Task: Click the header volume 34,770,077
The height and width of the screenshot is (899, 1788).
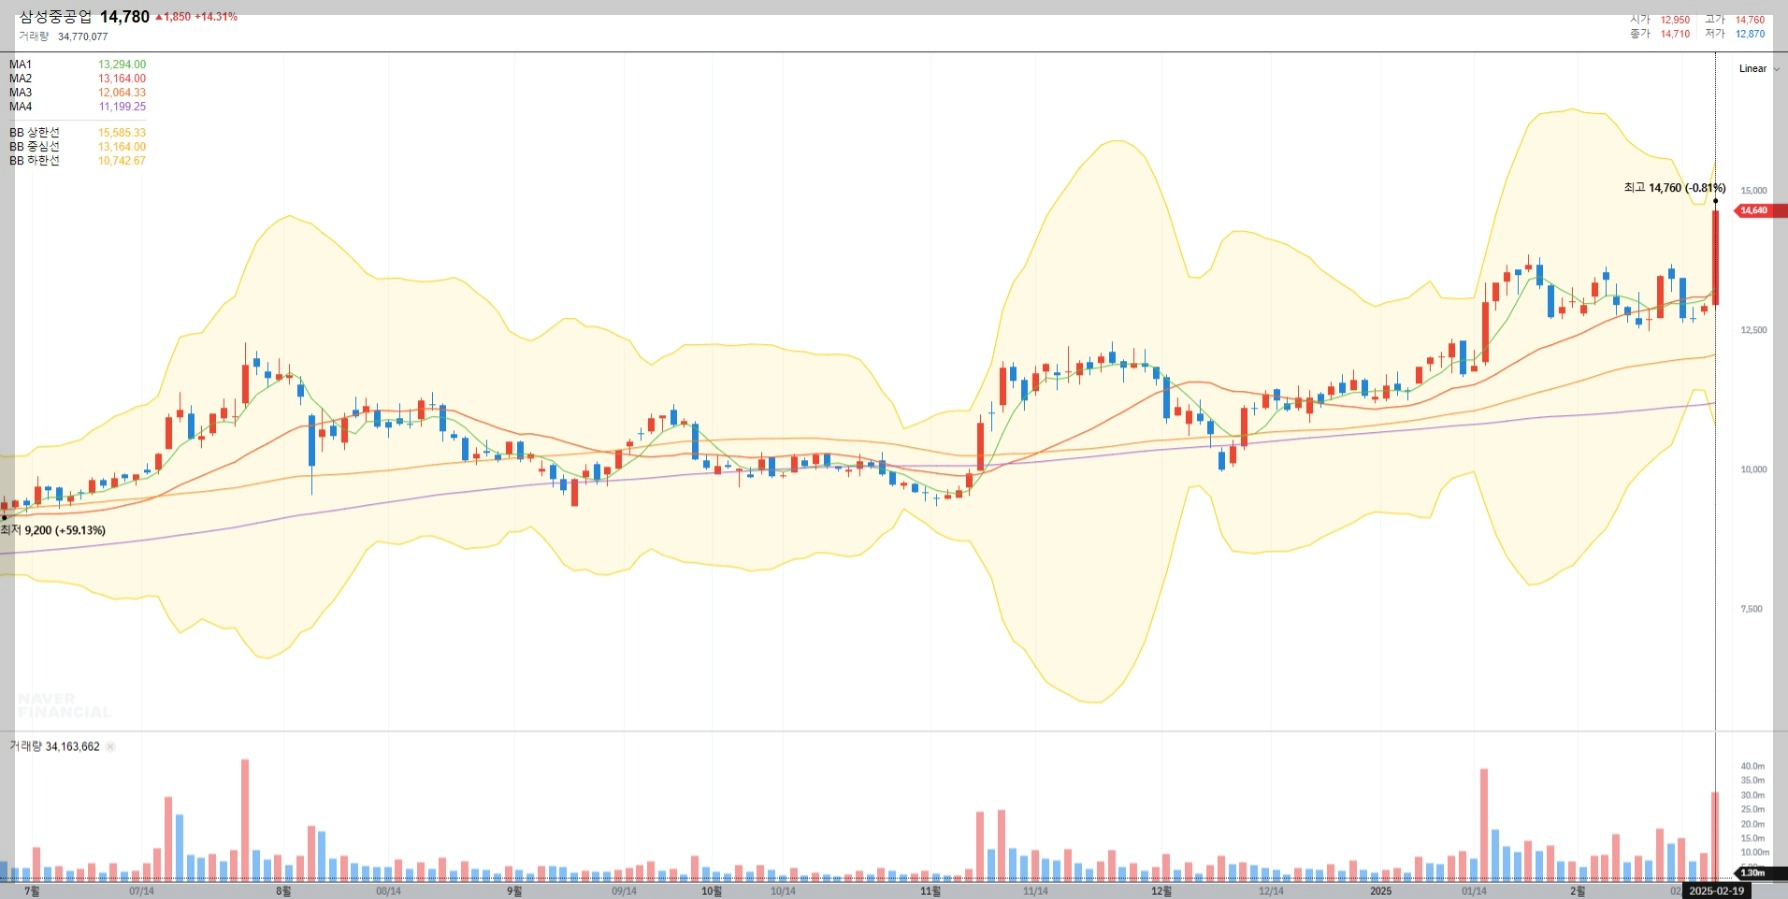Action: coord(83,37)
